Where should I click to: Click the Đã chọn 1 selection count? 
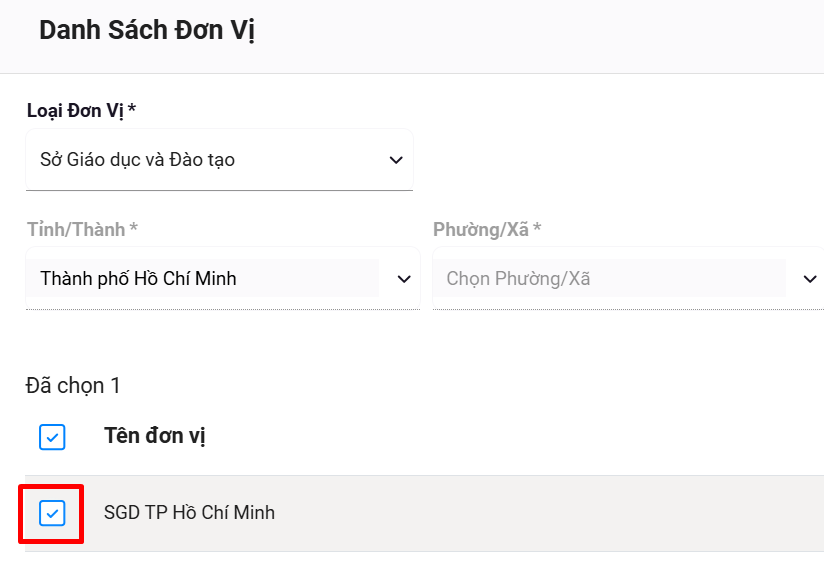(x=73, y=385)
